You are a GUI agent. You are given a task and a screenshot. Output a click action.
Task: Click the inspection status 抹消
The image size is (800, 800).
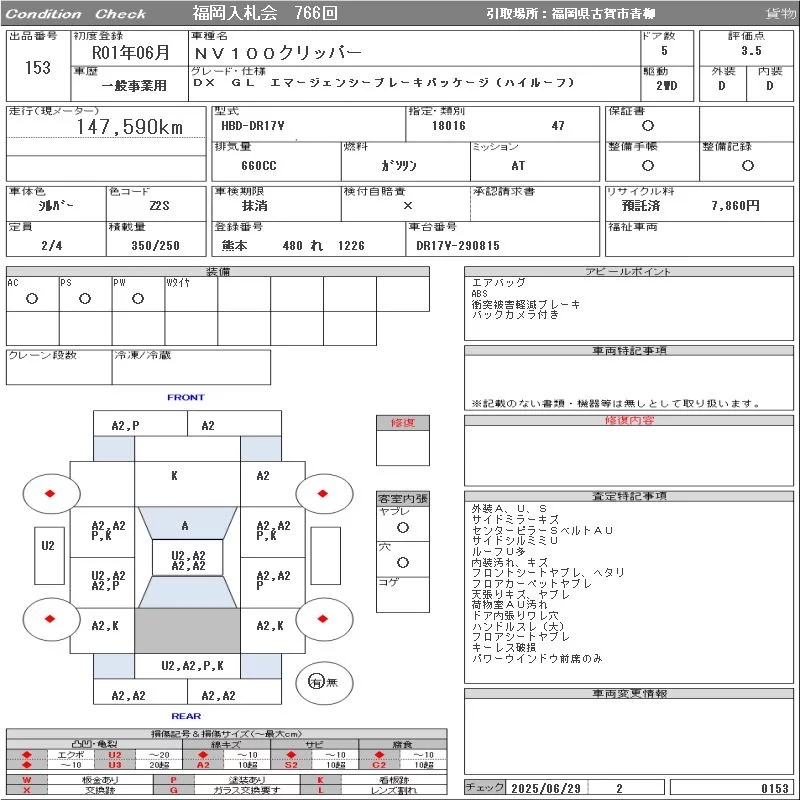point(255,206)
